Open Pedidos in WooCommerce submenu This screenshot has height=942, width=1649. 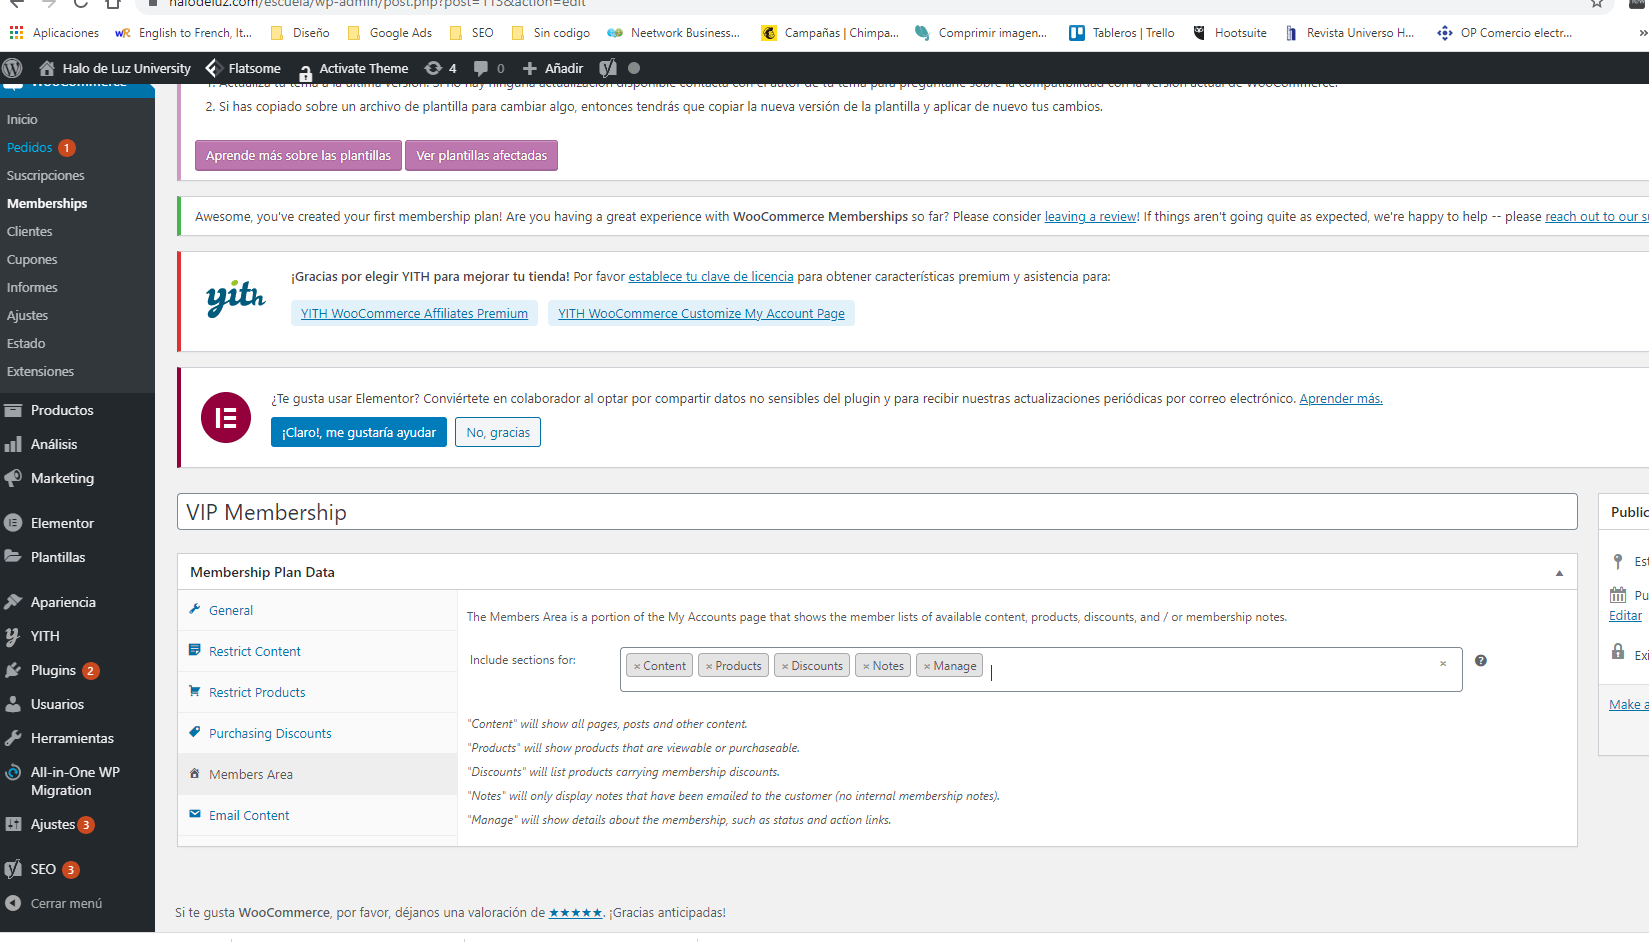pos(29,147)
